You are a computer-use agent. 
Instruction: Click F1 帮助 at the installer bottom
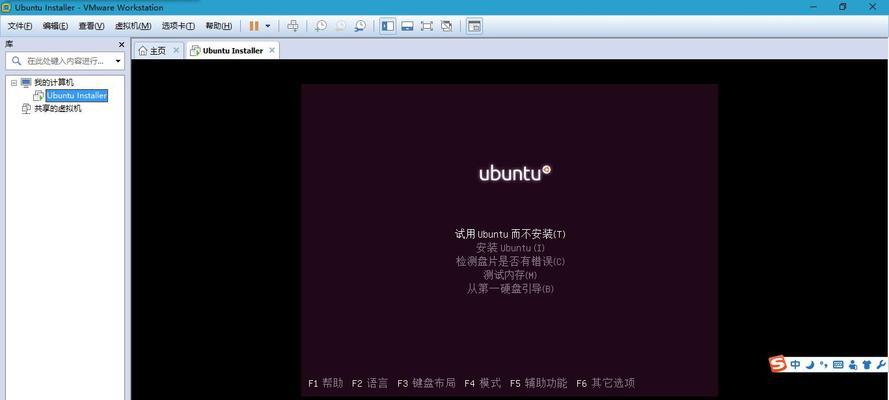[x=325, y=383]
